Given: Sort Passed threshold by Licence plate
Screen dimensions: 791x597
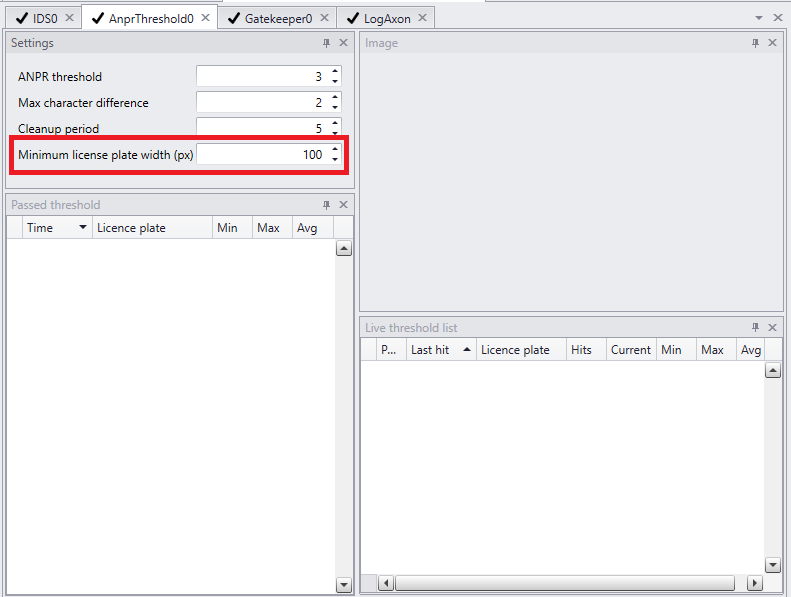Looking at the screenshot, I should tap(152, 228).
